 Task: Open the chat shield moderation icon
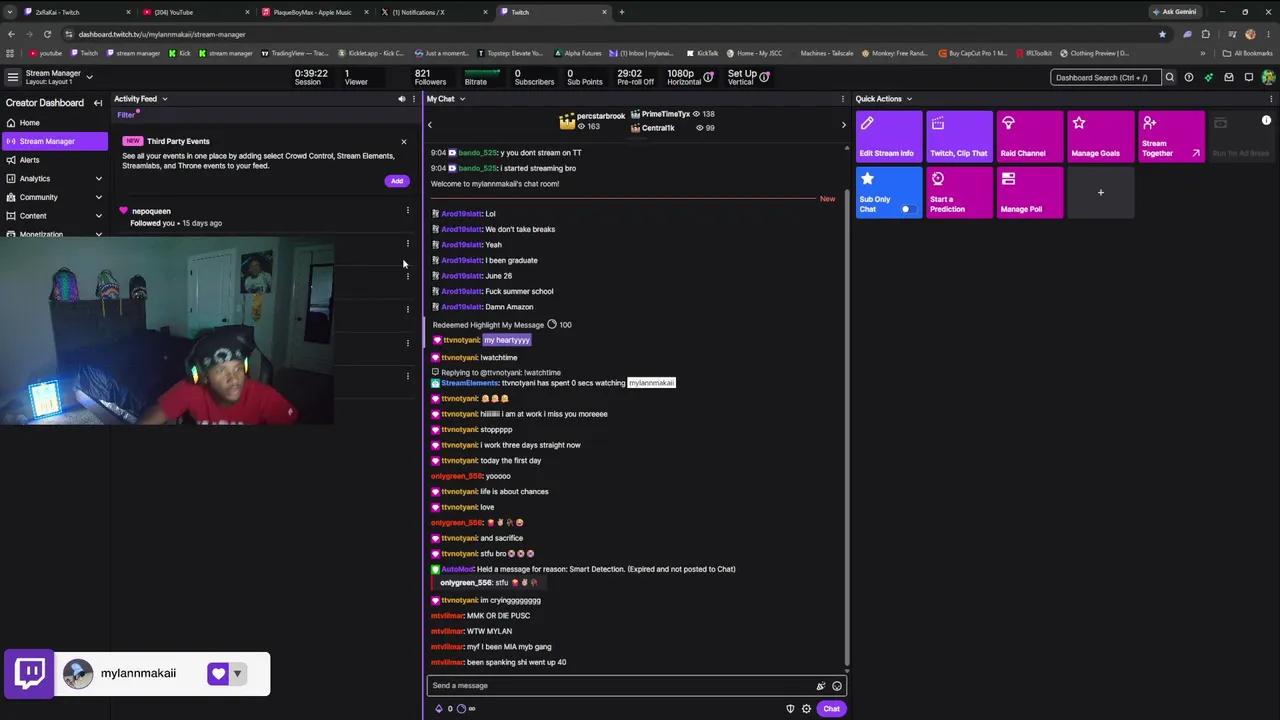point(790,709)
